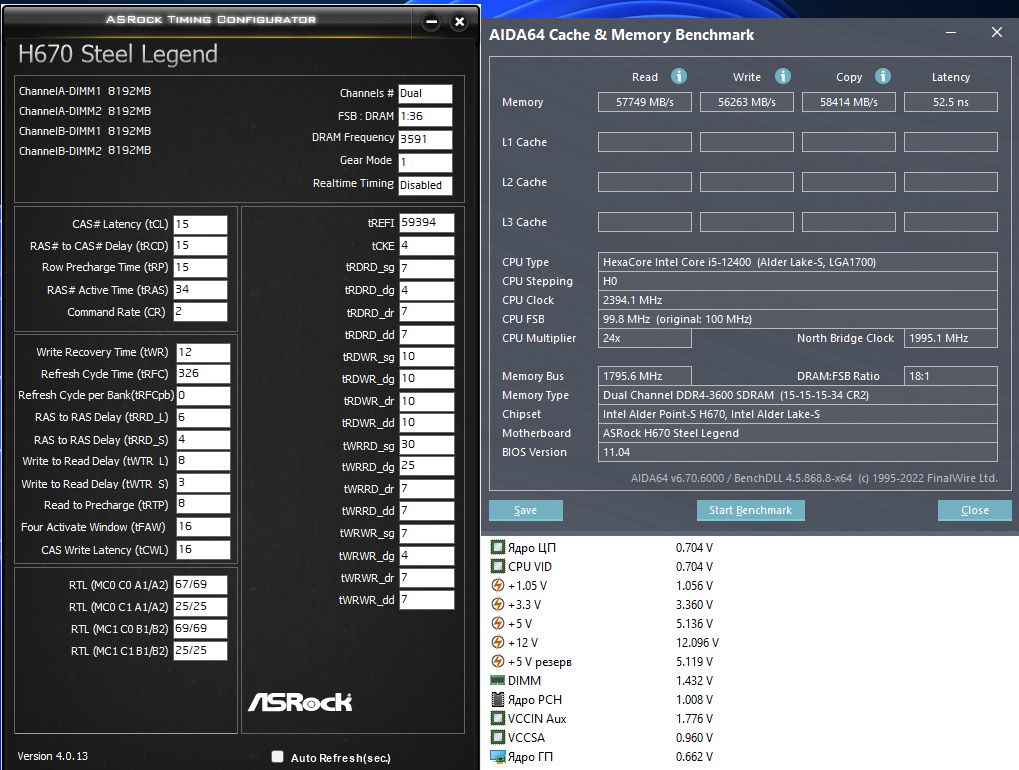The width and height of the screenshot is (1019, 770).
Task: Click the Copy info icon in AIDA64
Action: pyautogui.click(x=883, y=76)
